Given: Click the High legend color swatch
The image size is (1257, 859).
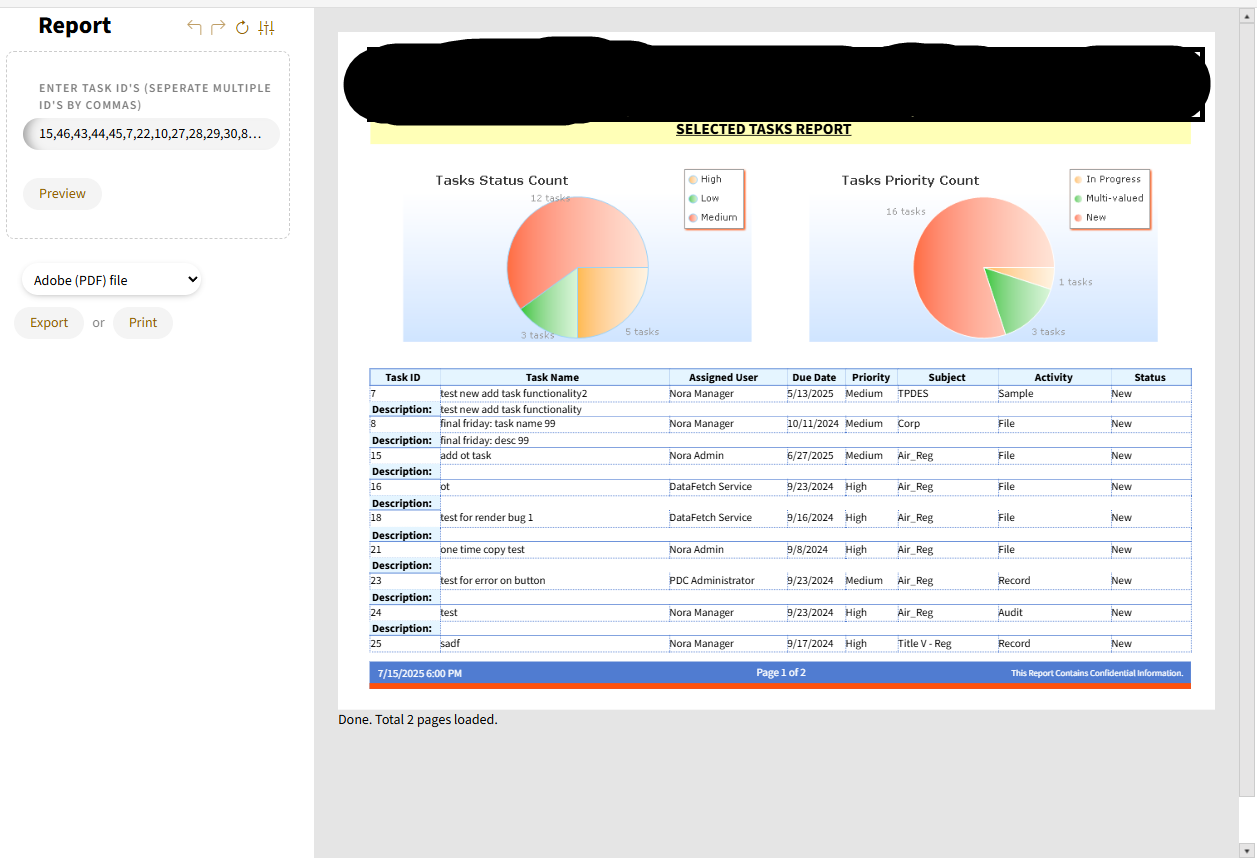Looking at the screenshot, I should 692,180.
